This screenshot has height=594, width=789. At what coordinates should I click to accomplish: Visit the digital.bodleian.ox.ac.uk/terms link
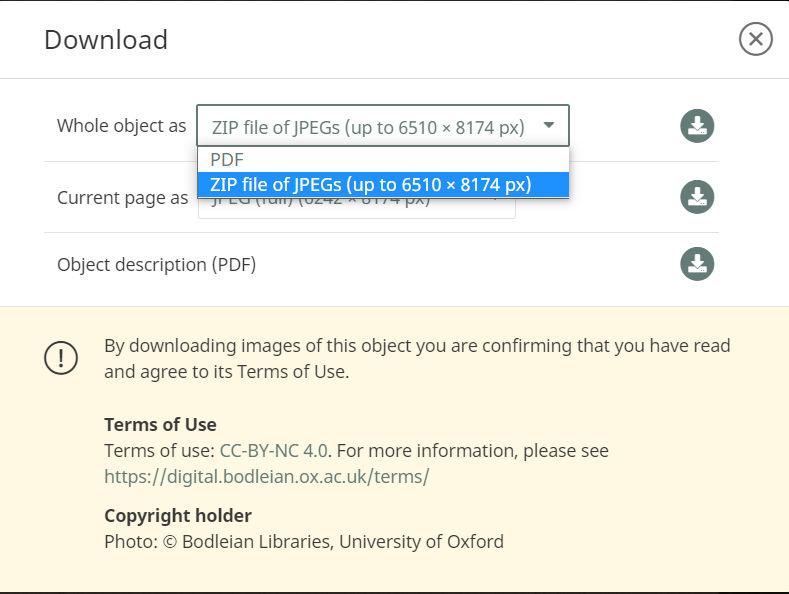tap(266, 476)
